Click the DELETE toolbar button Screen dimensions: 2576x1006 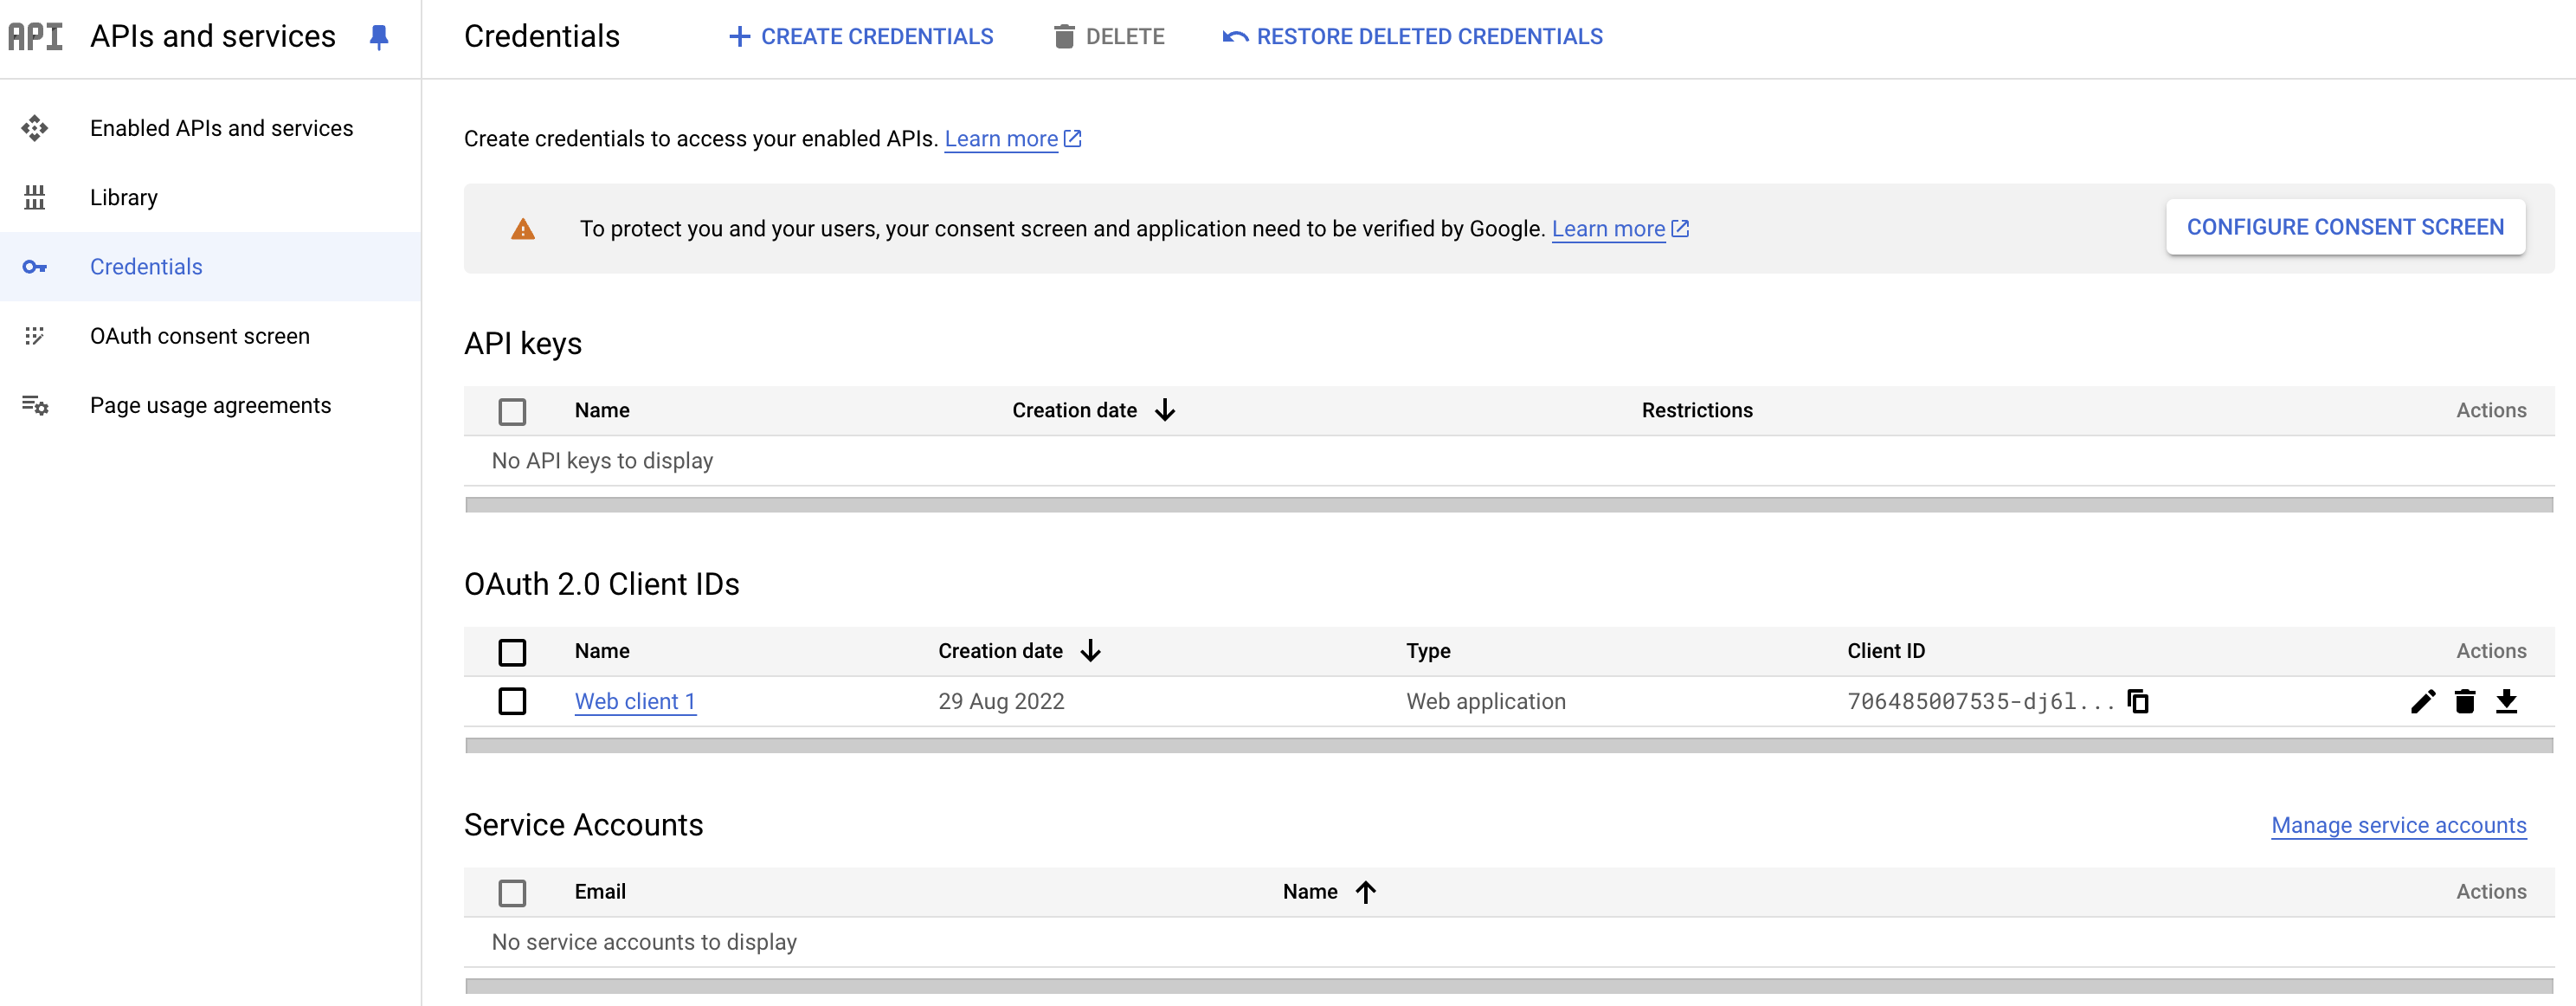coord(1109,37)
